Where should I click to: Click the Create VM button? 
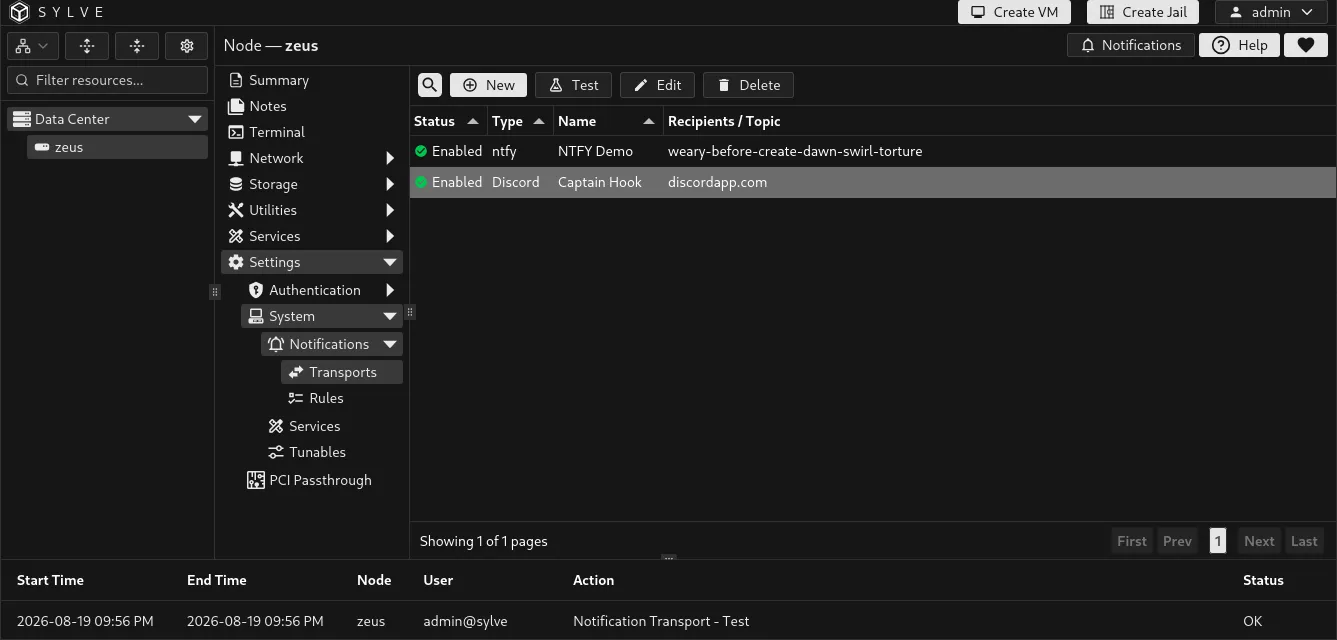pos(1014,12)
